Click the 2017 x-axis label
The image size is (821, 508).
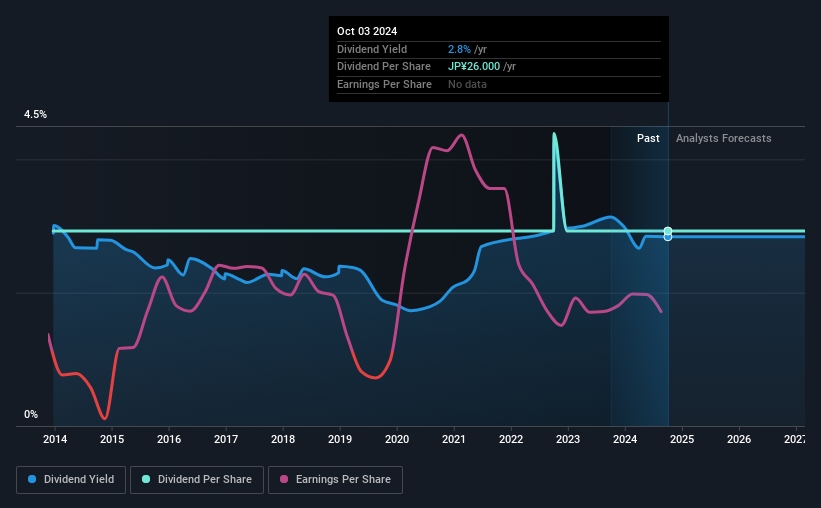pos(226,439)
